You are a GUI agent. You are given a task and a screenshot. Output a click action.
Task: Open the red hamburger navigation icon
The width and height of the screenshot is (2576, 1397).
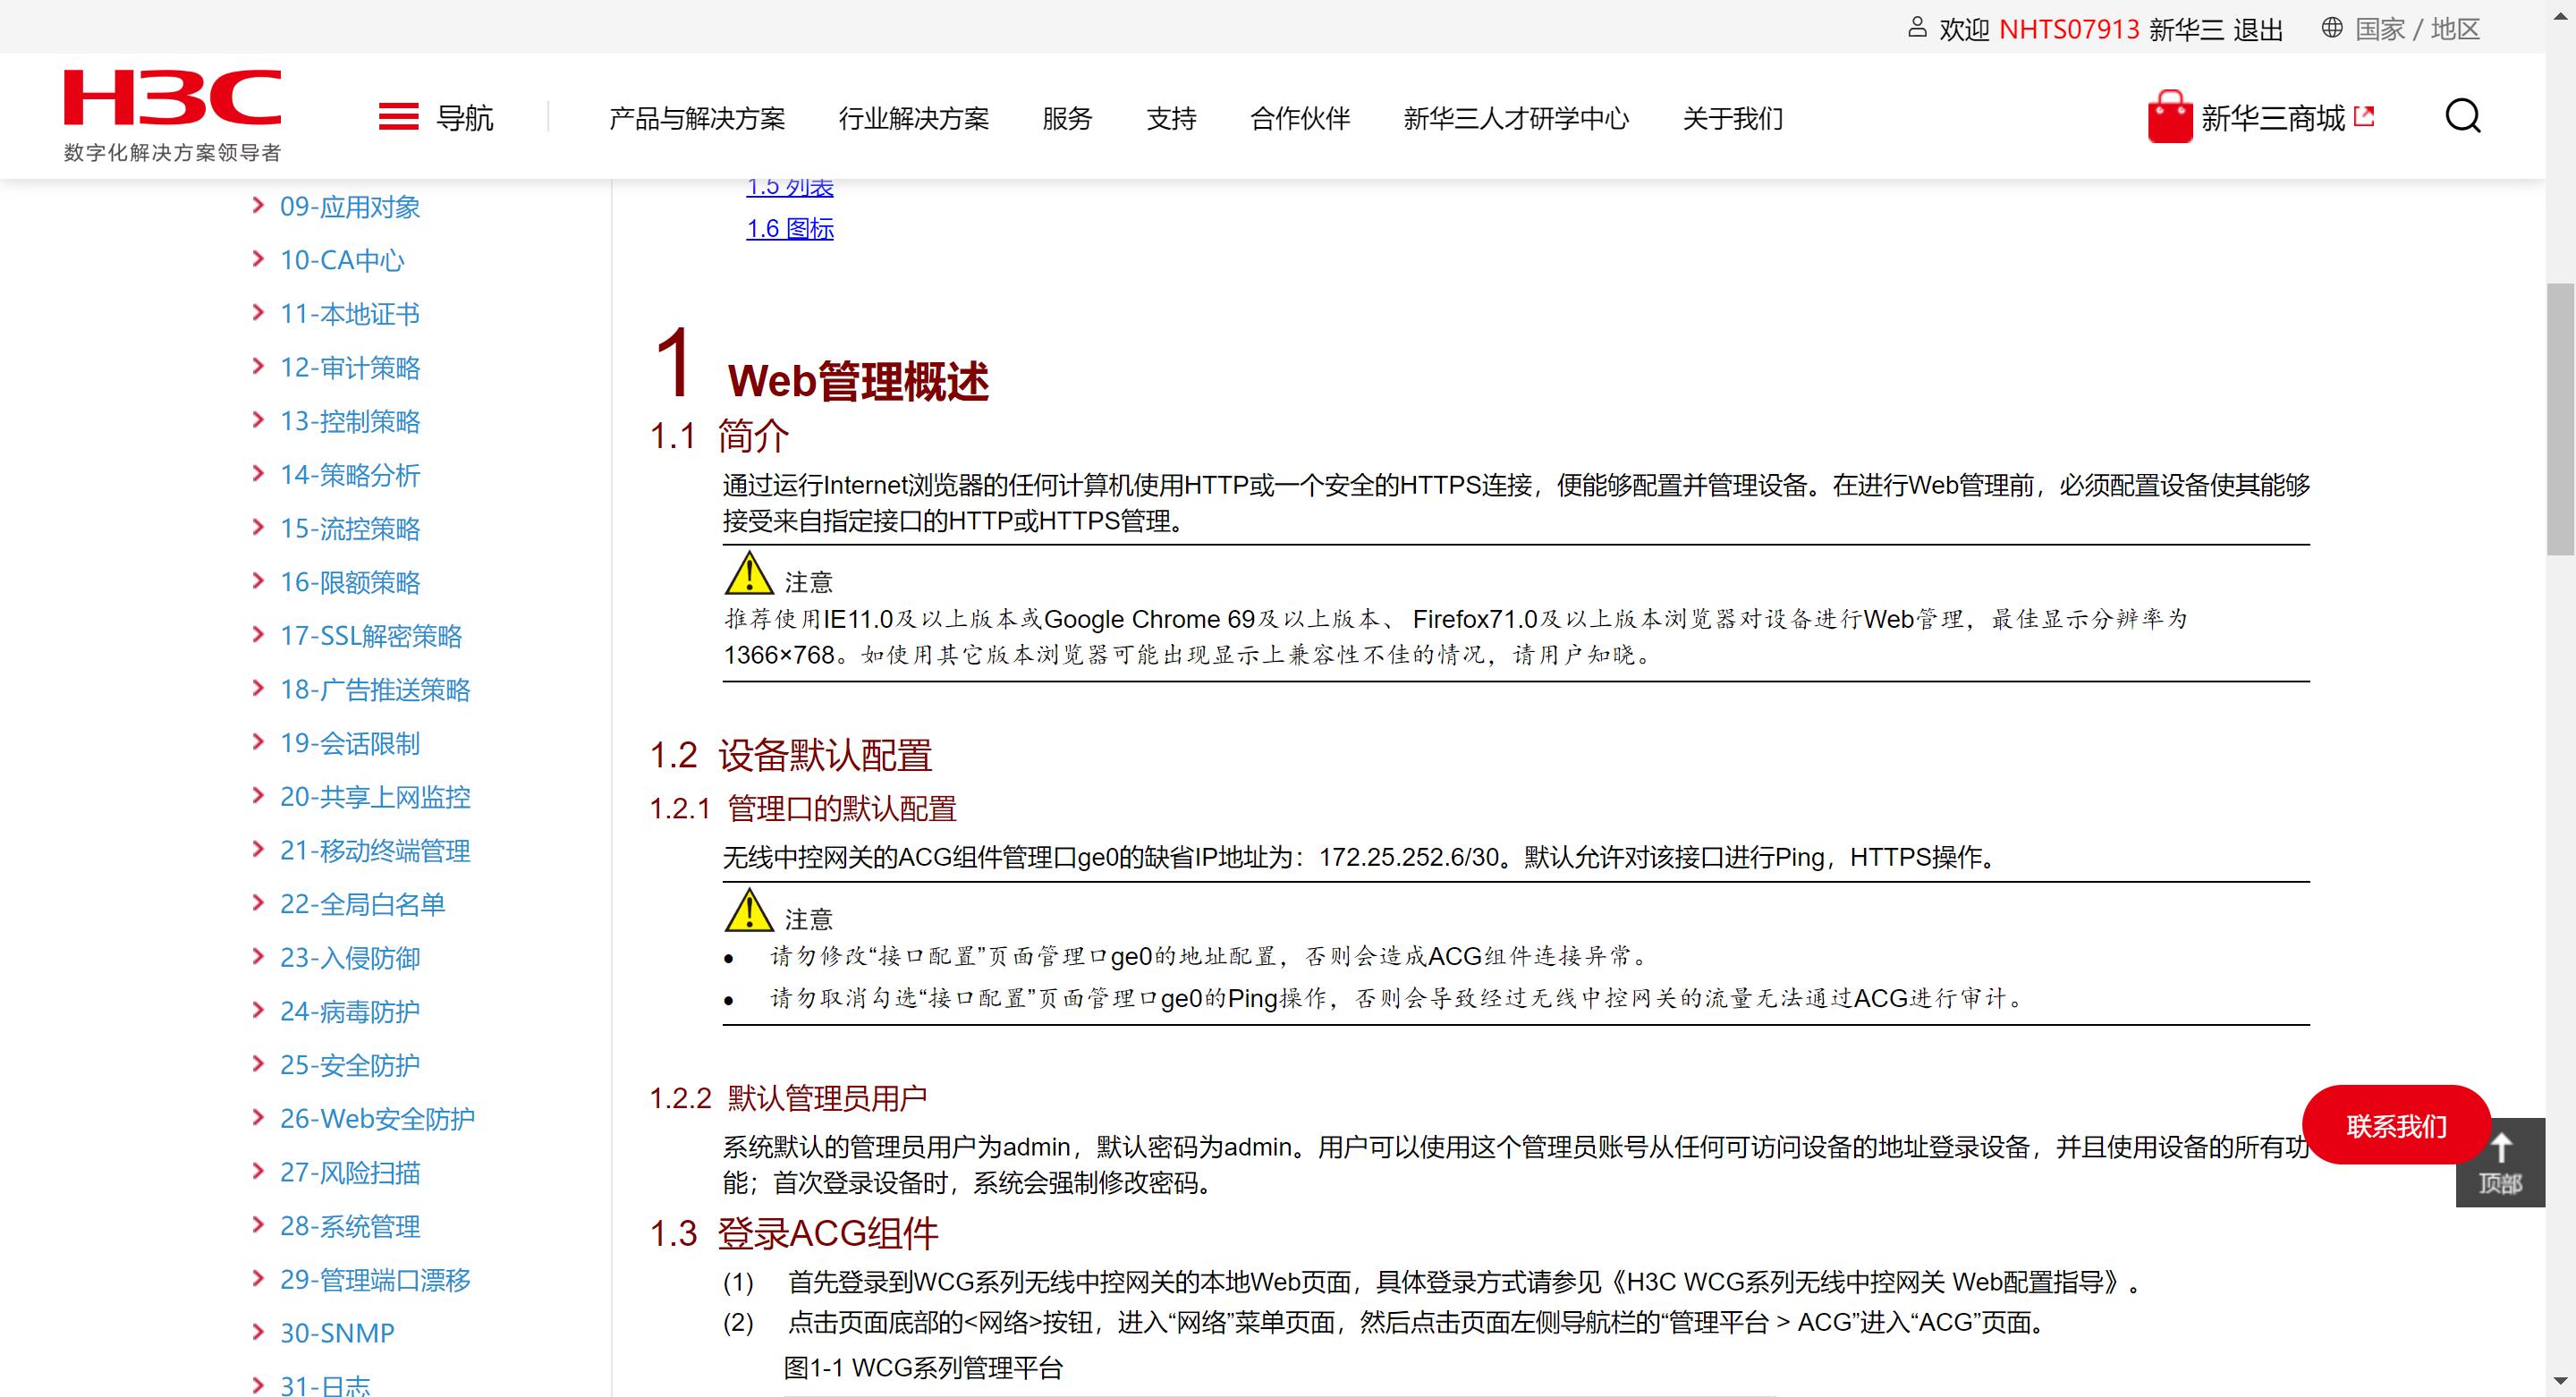click(x=398, y=117)
